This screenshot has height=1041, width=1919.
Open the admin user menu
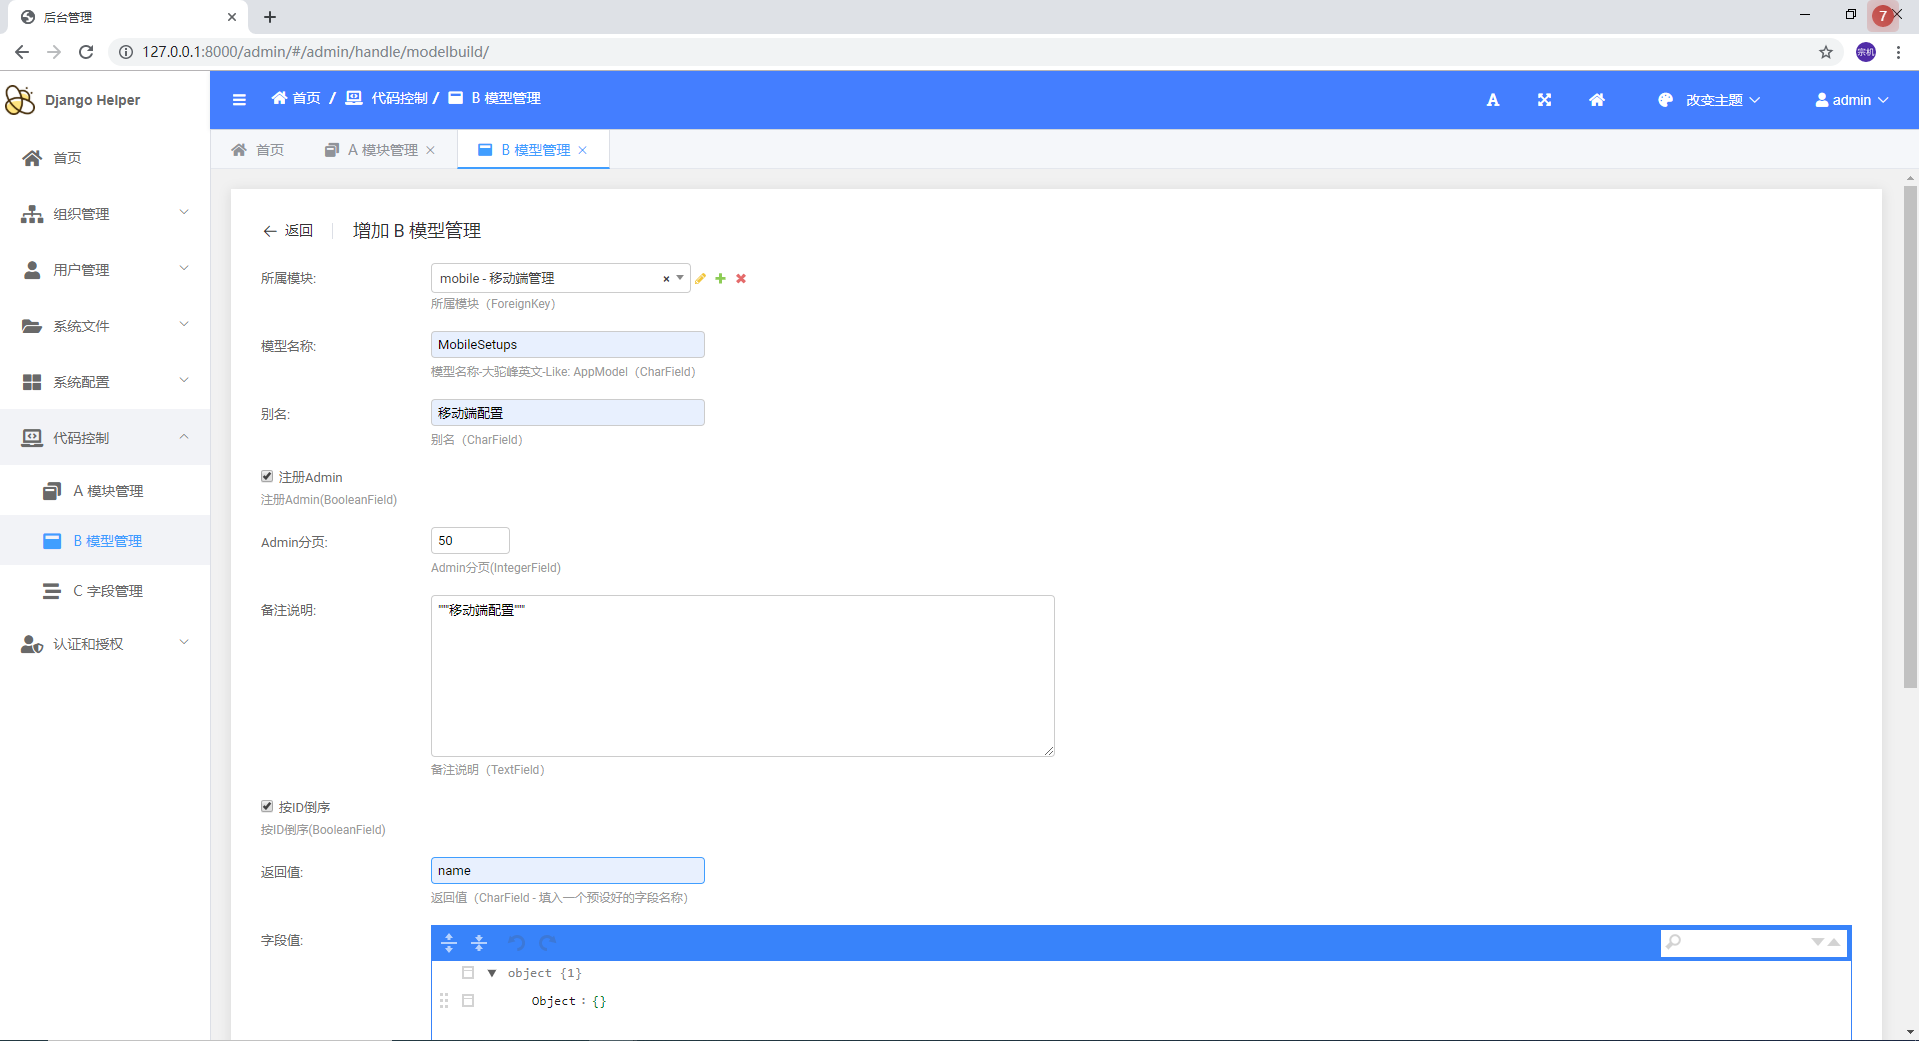[1851, 100]
